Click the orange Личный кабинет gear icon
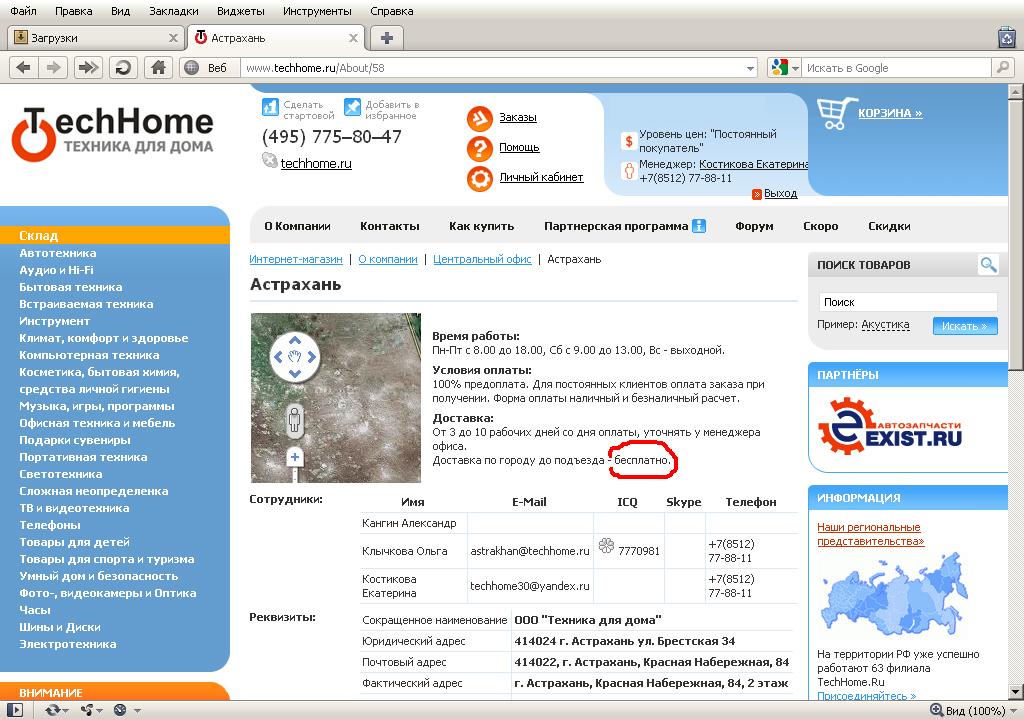Viewport: 1024px width, 719px height. [x=479, y=178]
